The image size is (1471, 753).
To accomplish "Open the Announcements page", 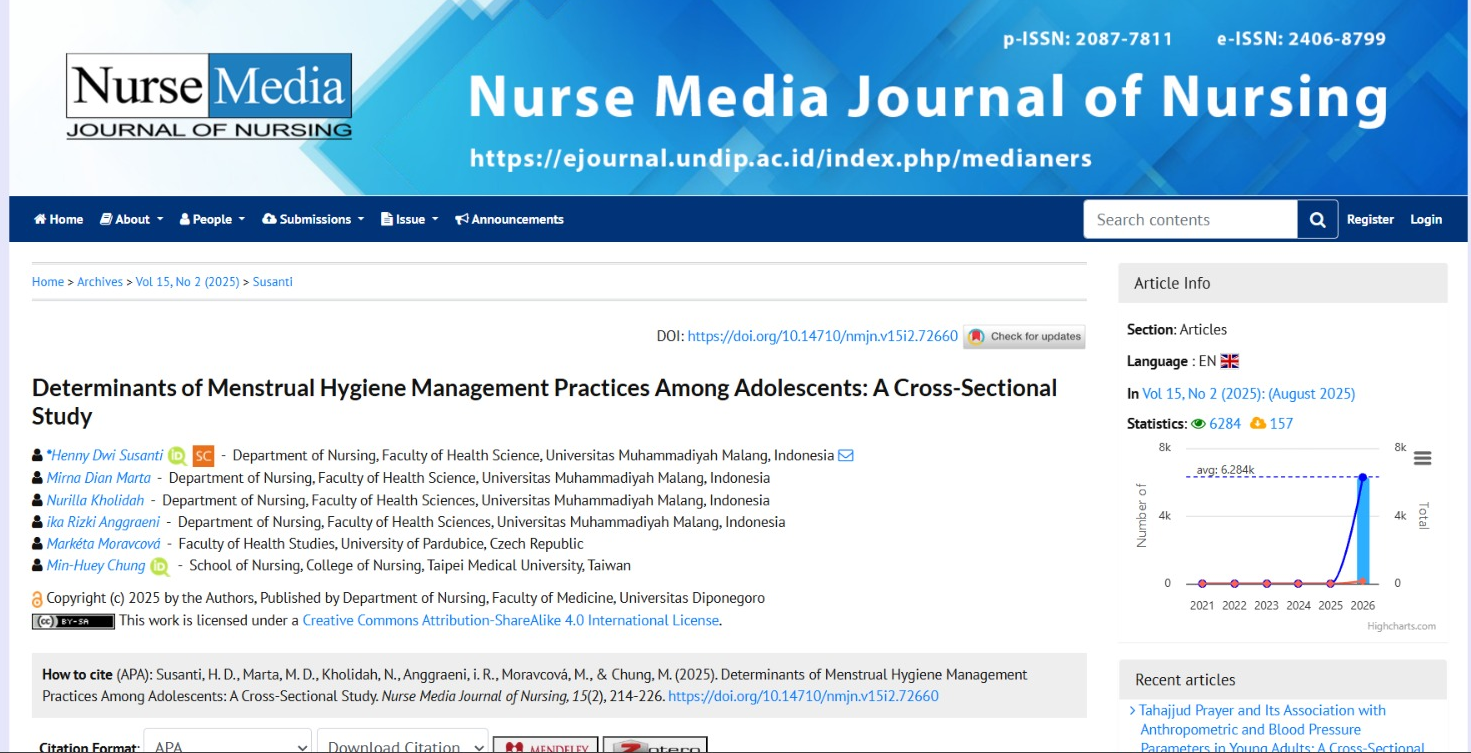I will pos(509,219).
